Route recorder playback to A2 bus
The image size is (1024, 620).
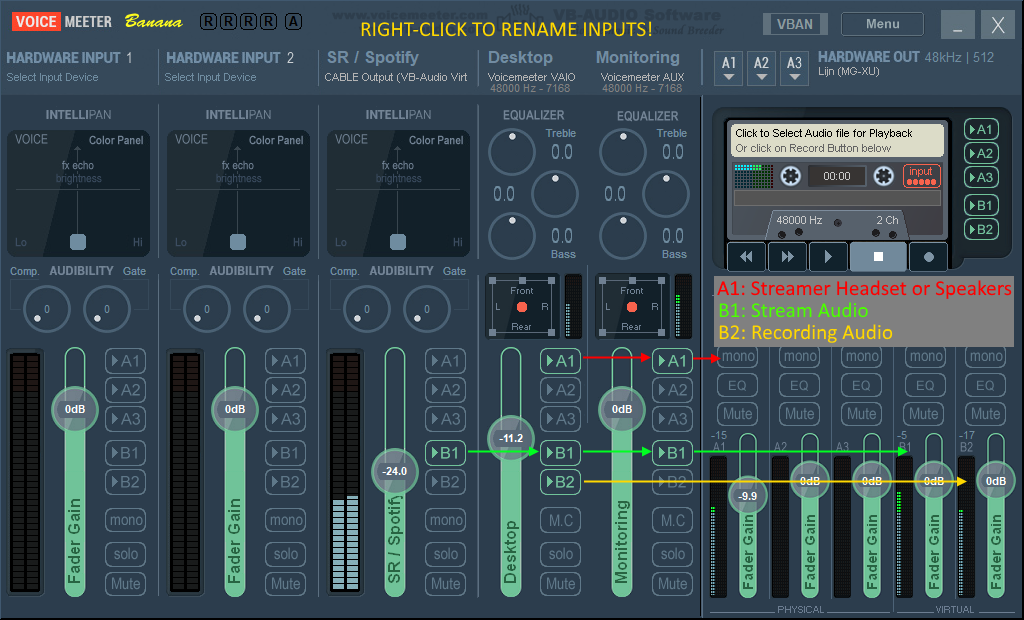click(981, 154)
